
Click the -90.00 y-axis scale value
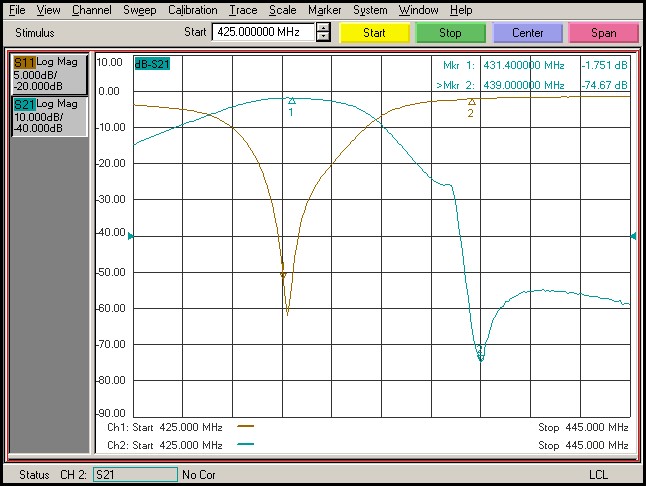click(111, 413)
